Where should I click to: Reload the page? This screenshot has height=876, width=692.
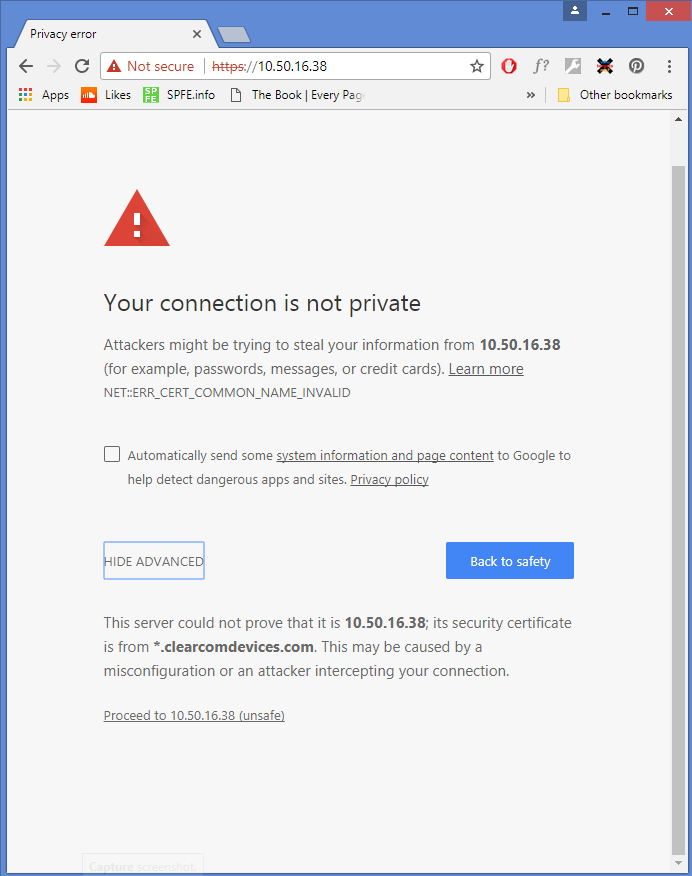(x=82, y=66)
